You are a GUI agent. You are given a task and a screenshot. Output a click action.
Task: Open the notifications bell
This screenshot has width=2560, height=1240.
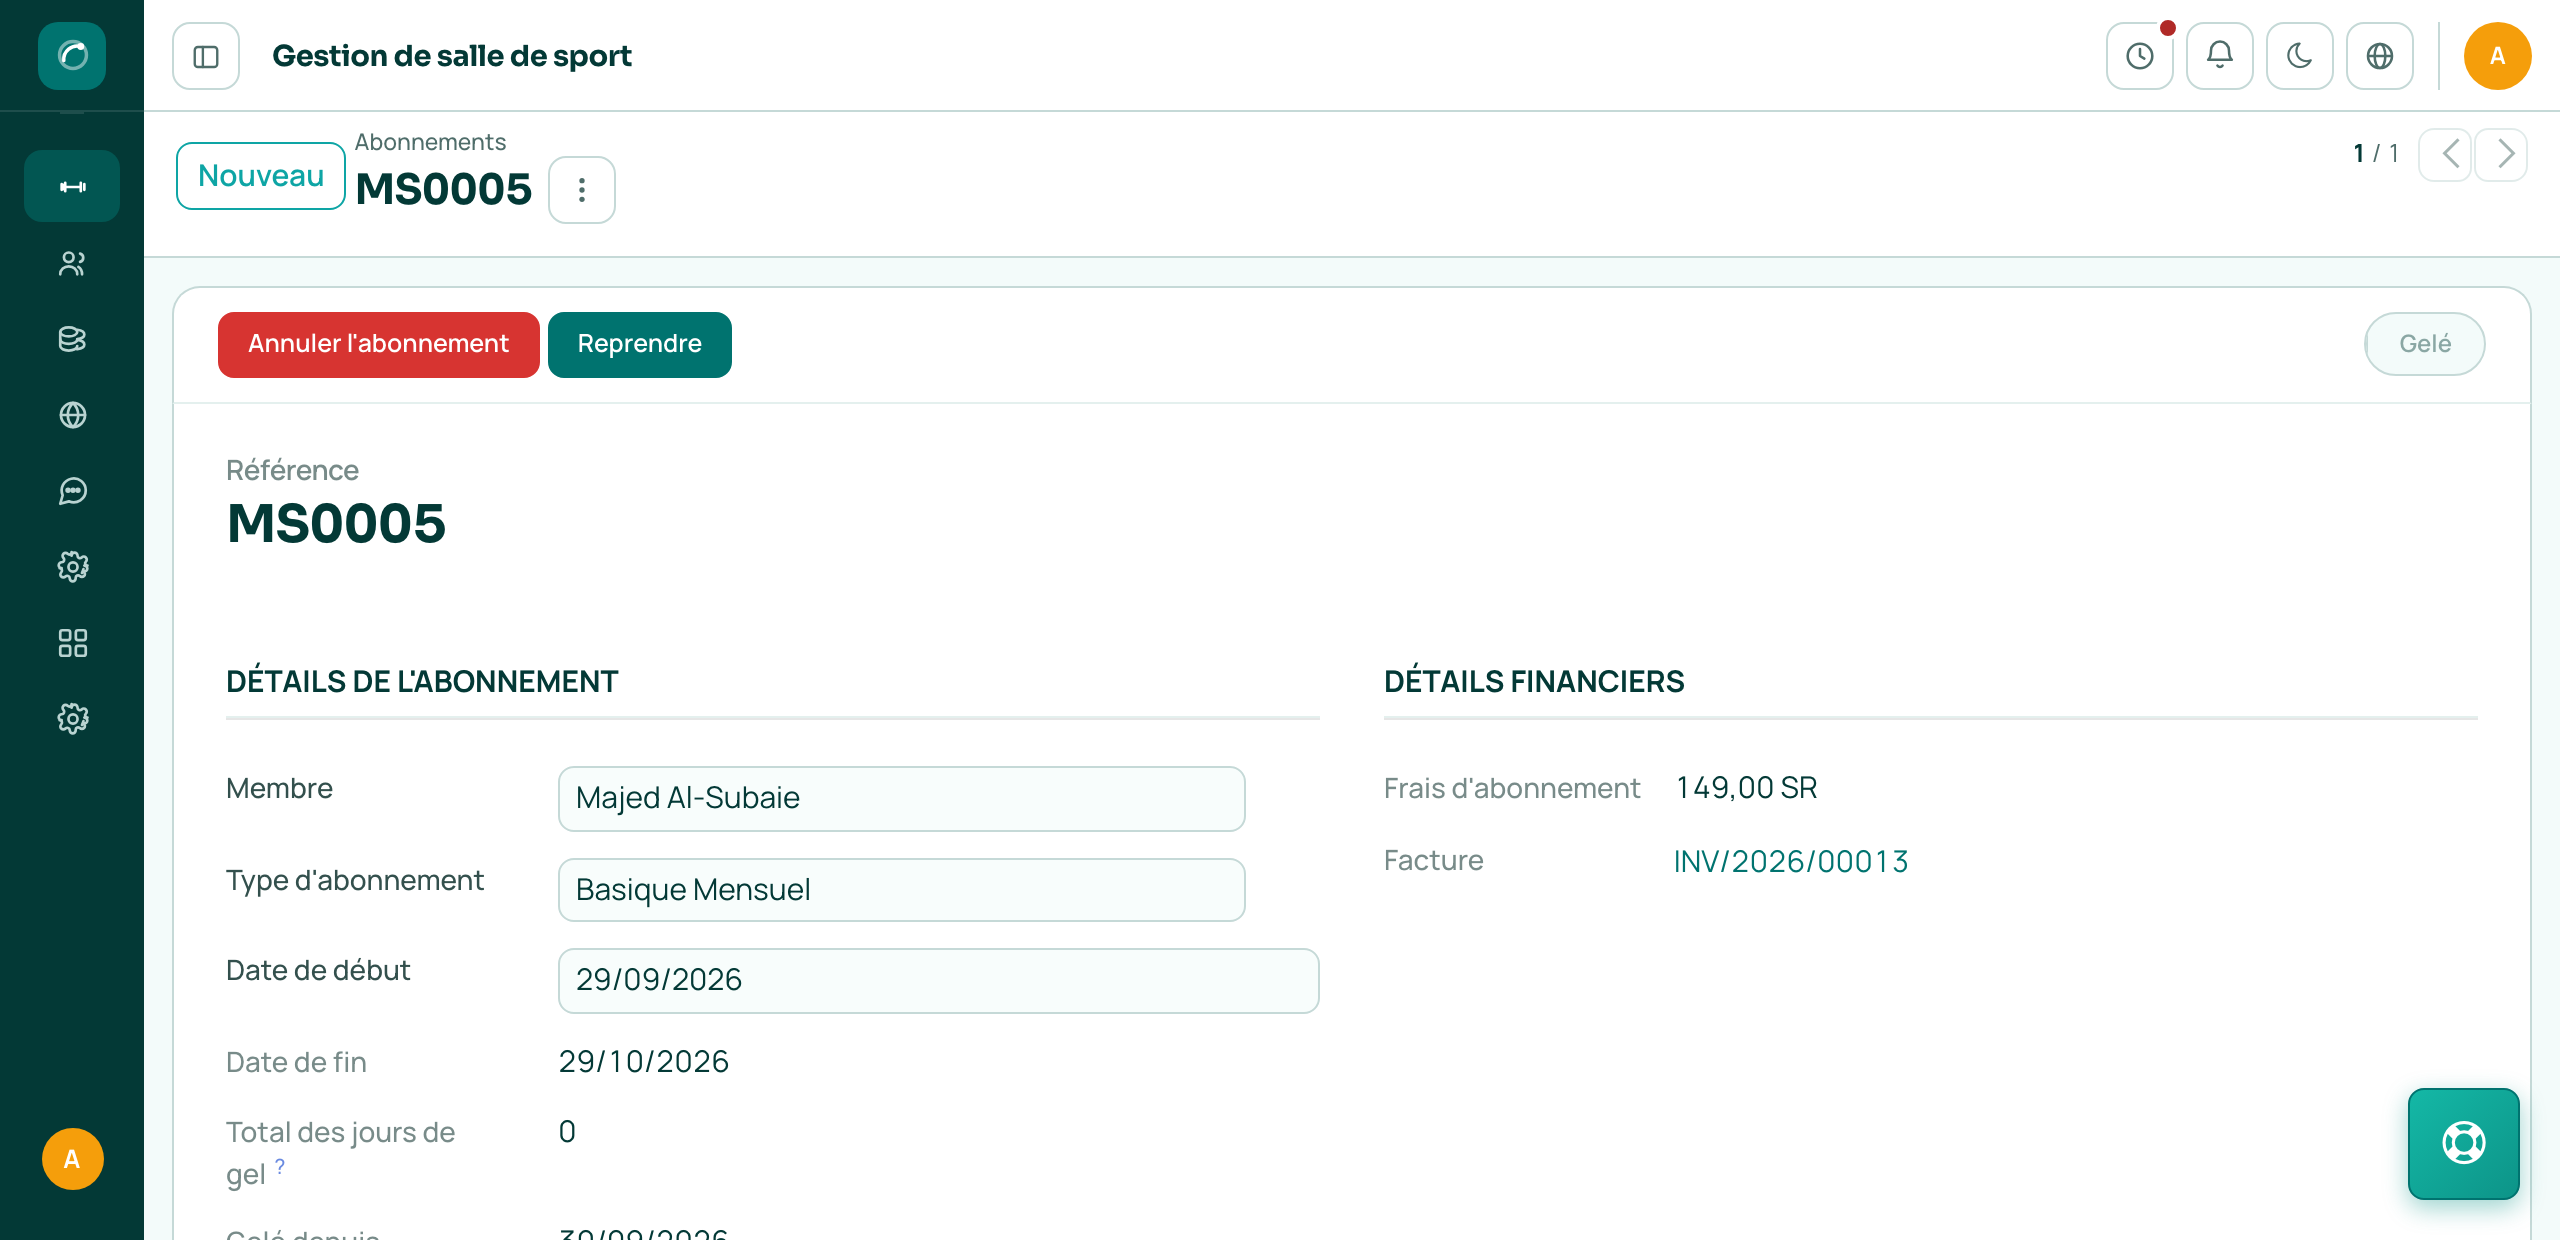2220,56
